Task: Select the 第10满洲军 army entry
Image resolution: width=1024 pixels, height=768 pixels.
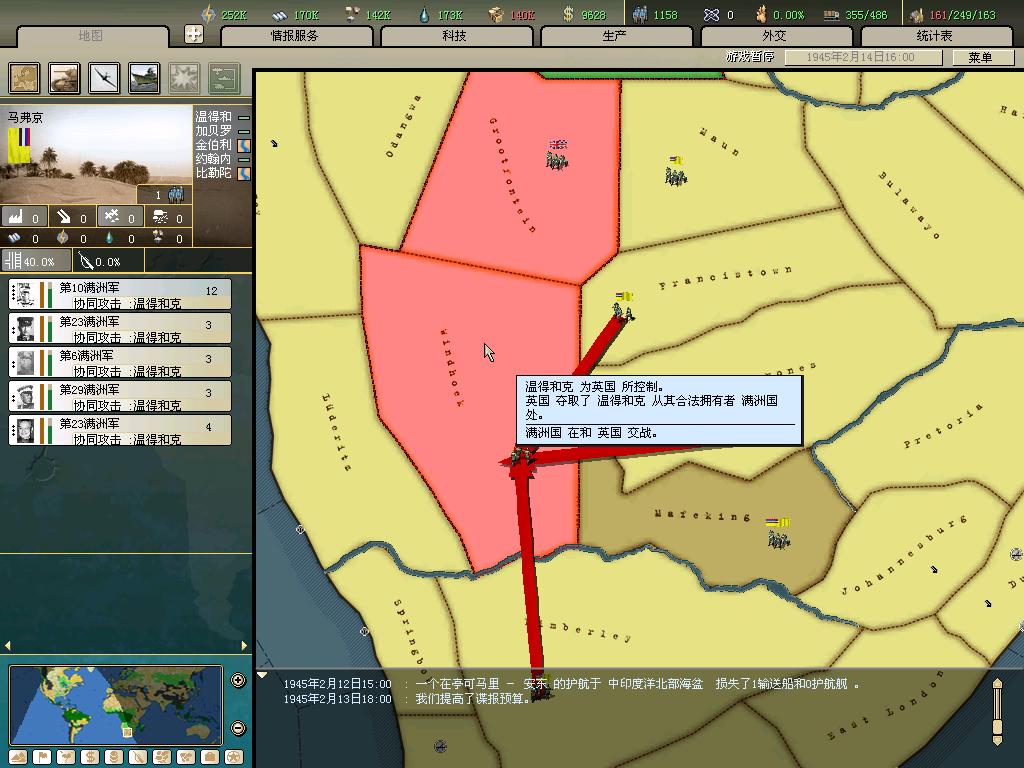Action: pyautogui.click(x=120, y=294)
